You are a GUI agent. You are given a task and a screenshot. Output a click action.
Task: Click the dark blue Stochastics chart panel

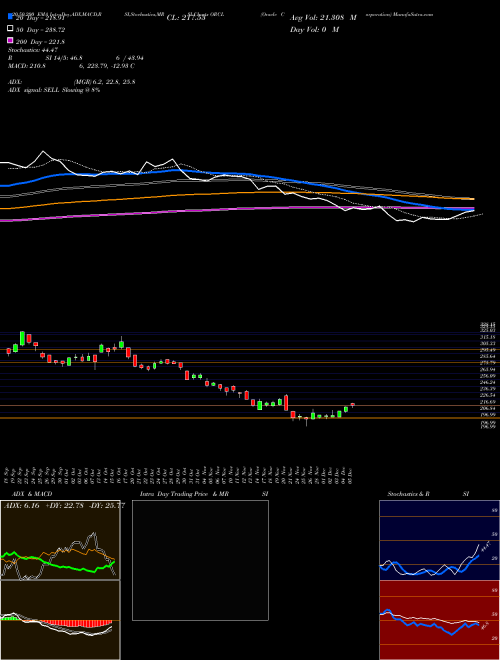pos(439,540)
